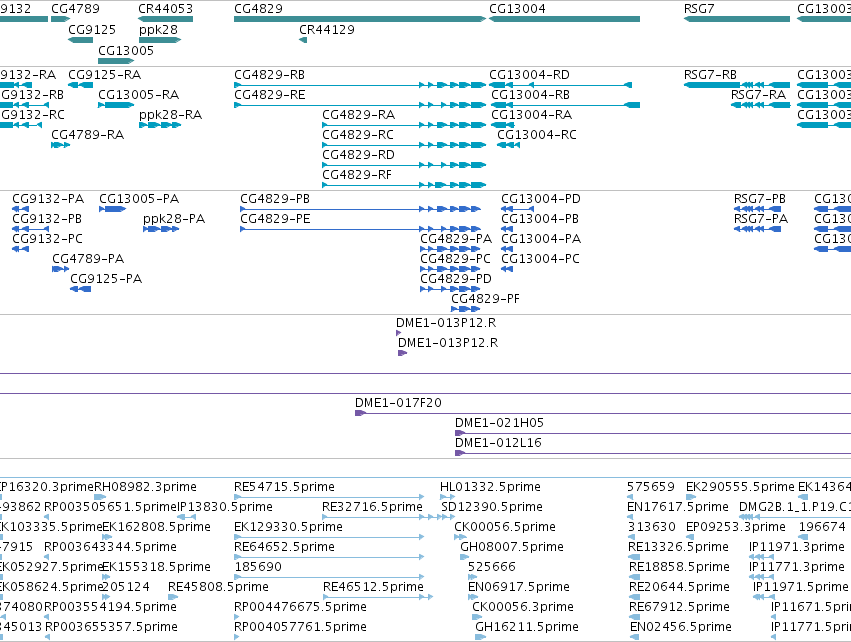Select the CG9132-PA protein glyph

pyautogui.click(x=21, y=209)
